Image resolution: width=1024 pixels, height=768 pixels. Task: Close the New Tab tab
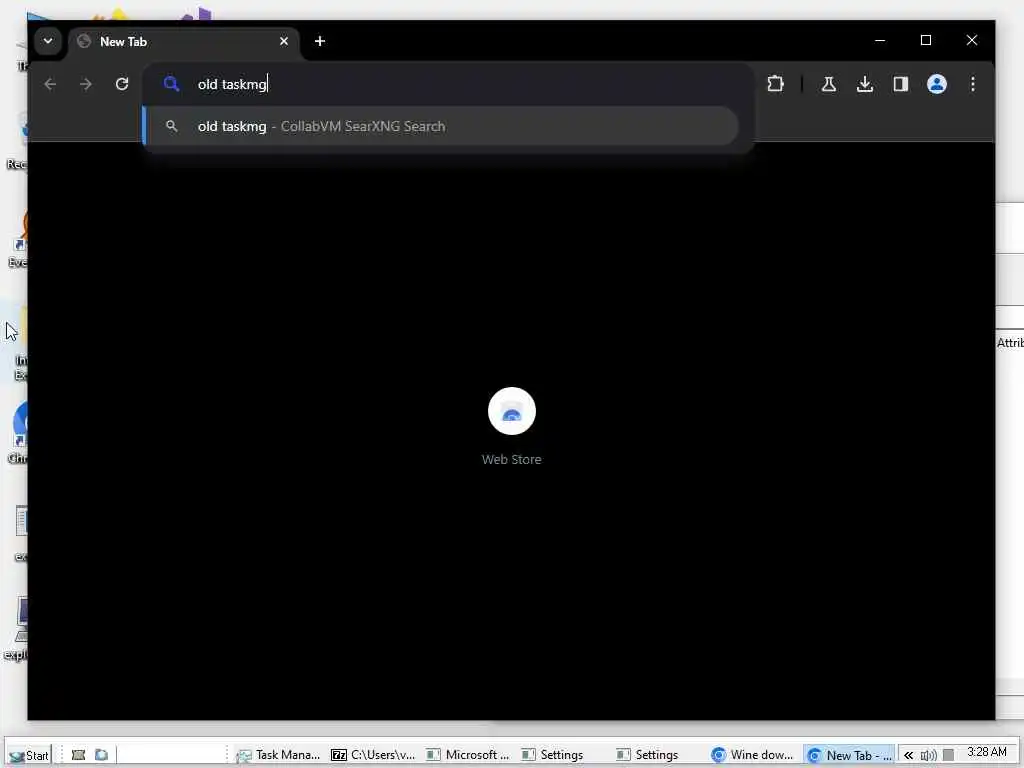284,41
